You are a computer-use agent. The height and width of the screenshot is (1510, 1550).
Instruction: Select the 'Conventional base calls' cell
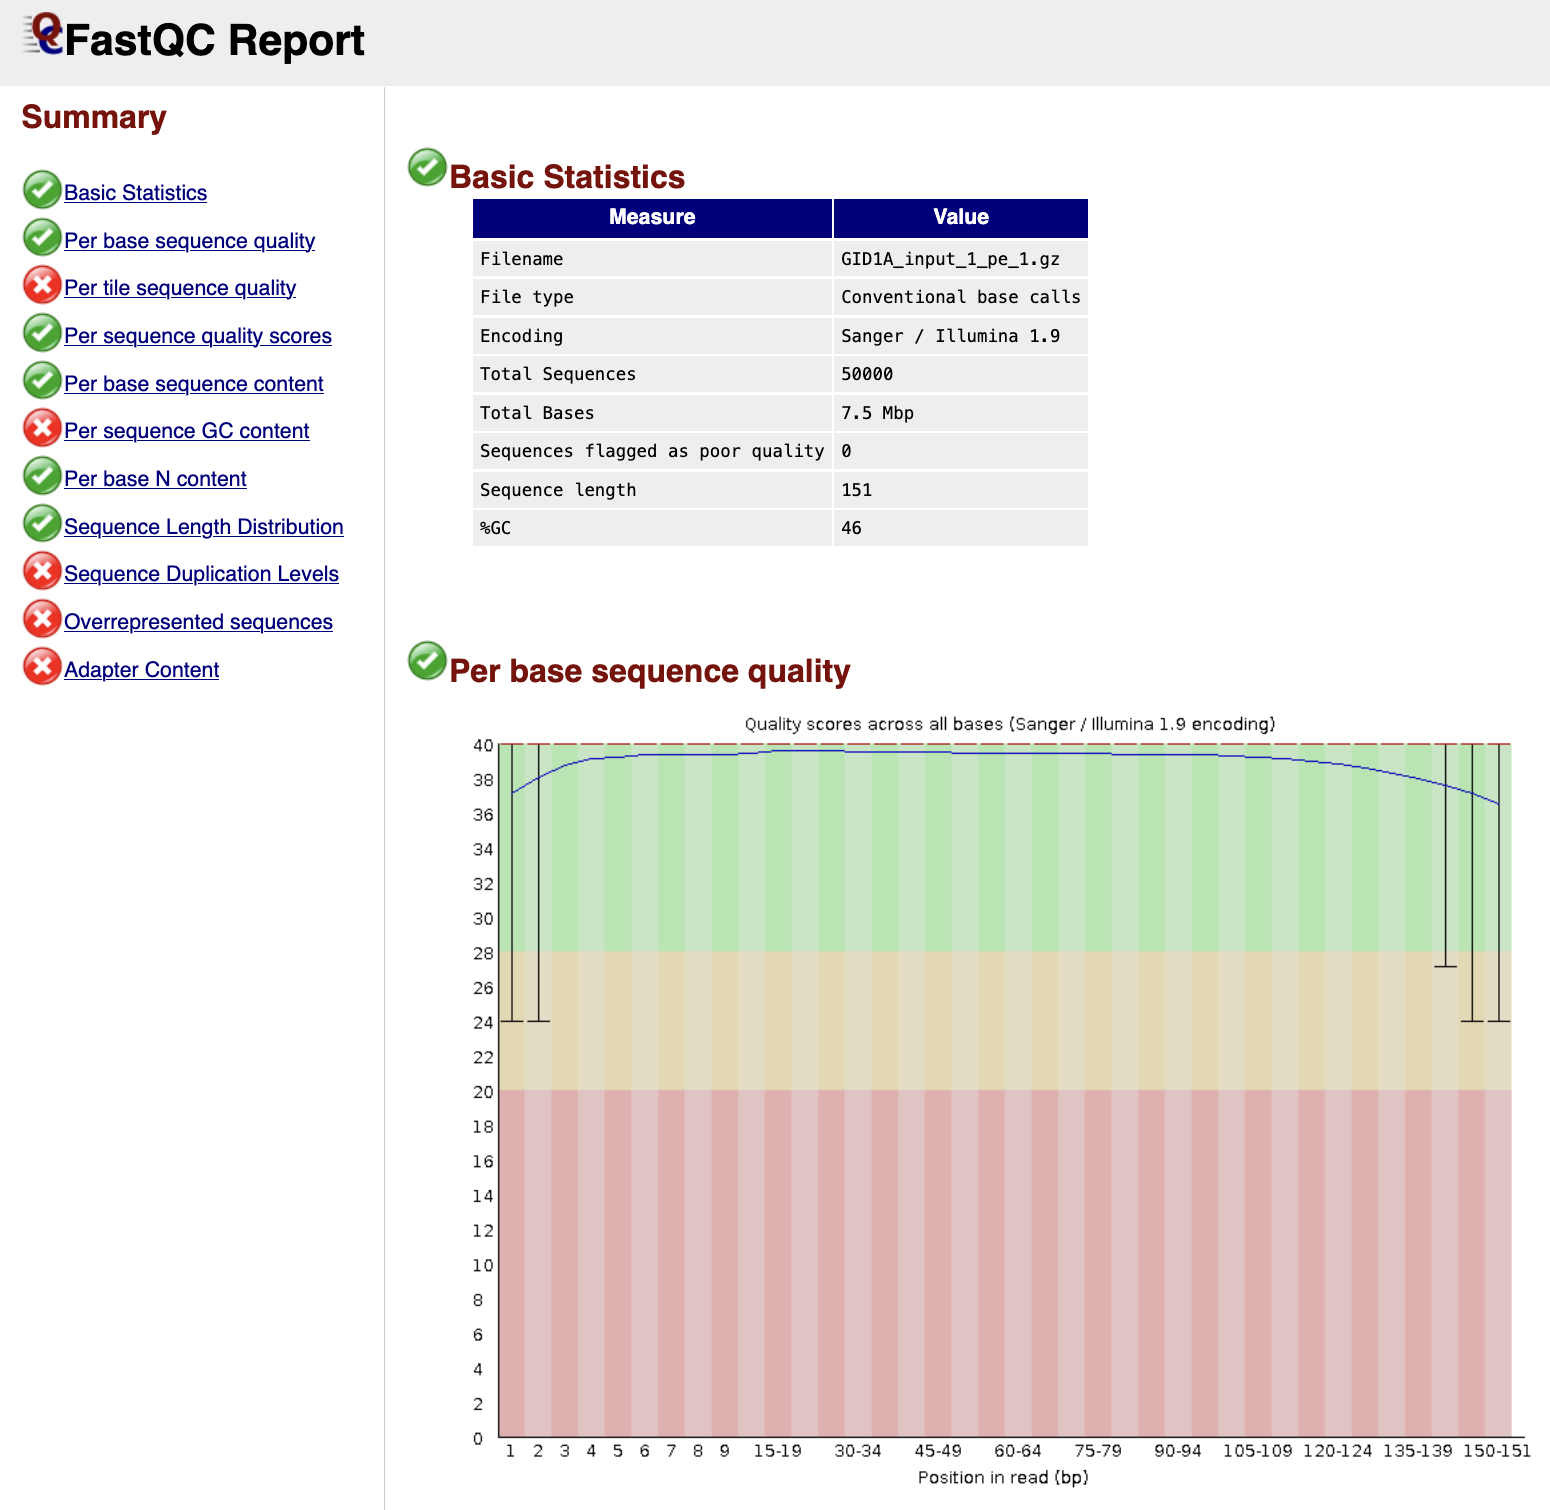(x=961, y=297)
